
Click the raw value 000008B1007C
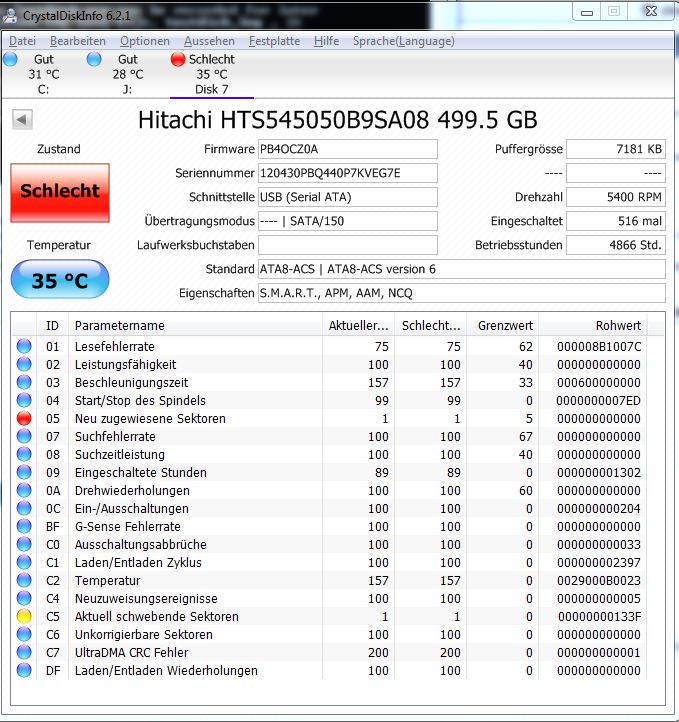point(599,347)
